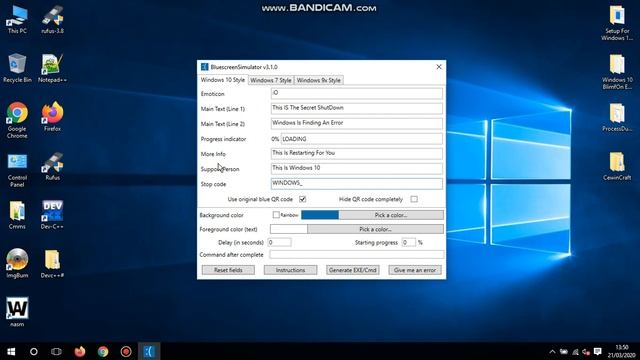Click the Reset fields button
This screenshot has height=360, width=640.
pos(228,270)
